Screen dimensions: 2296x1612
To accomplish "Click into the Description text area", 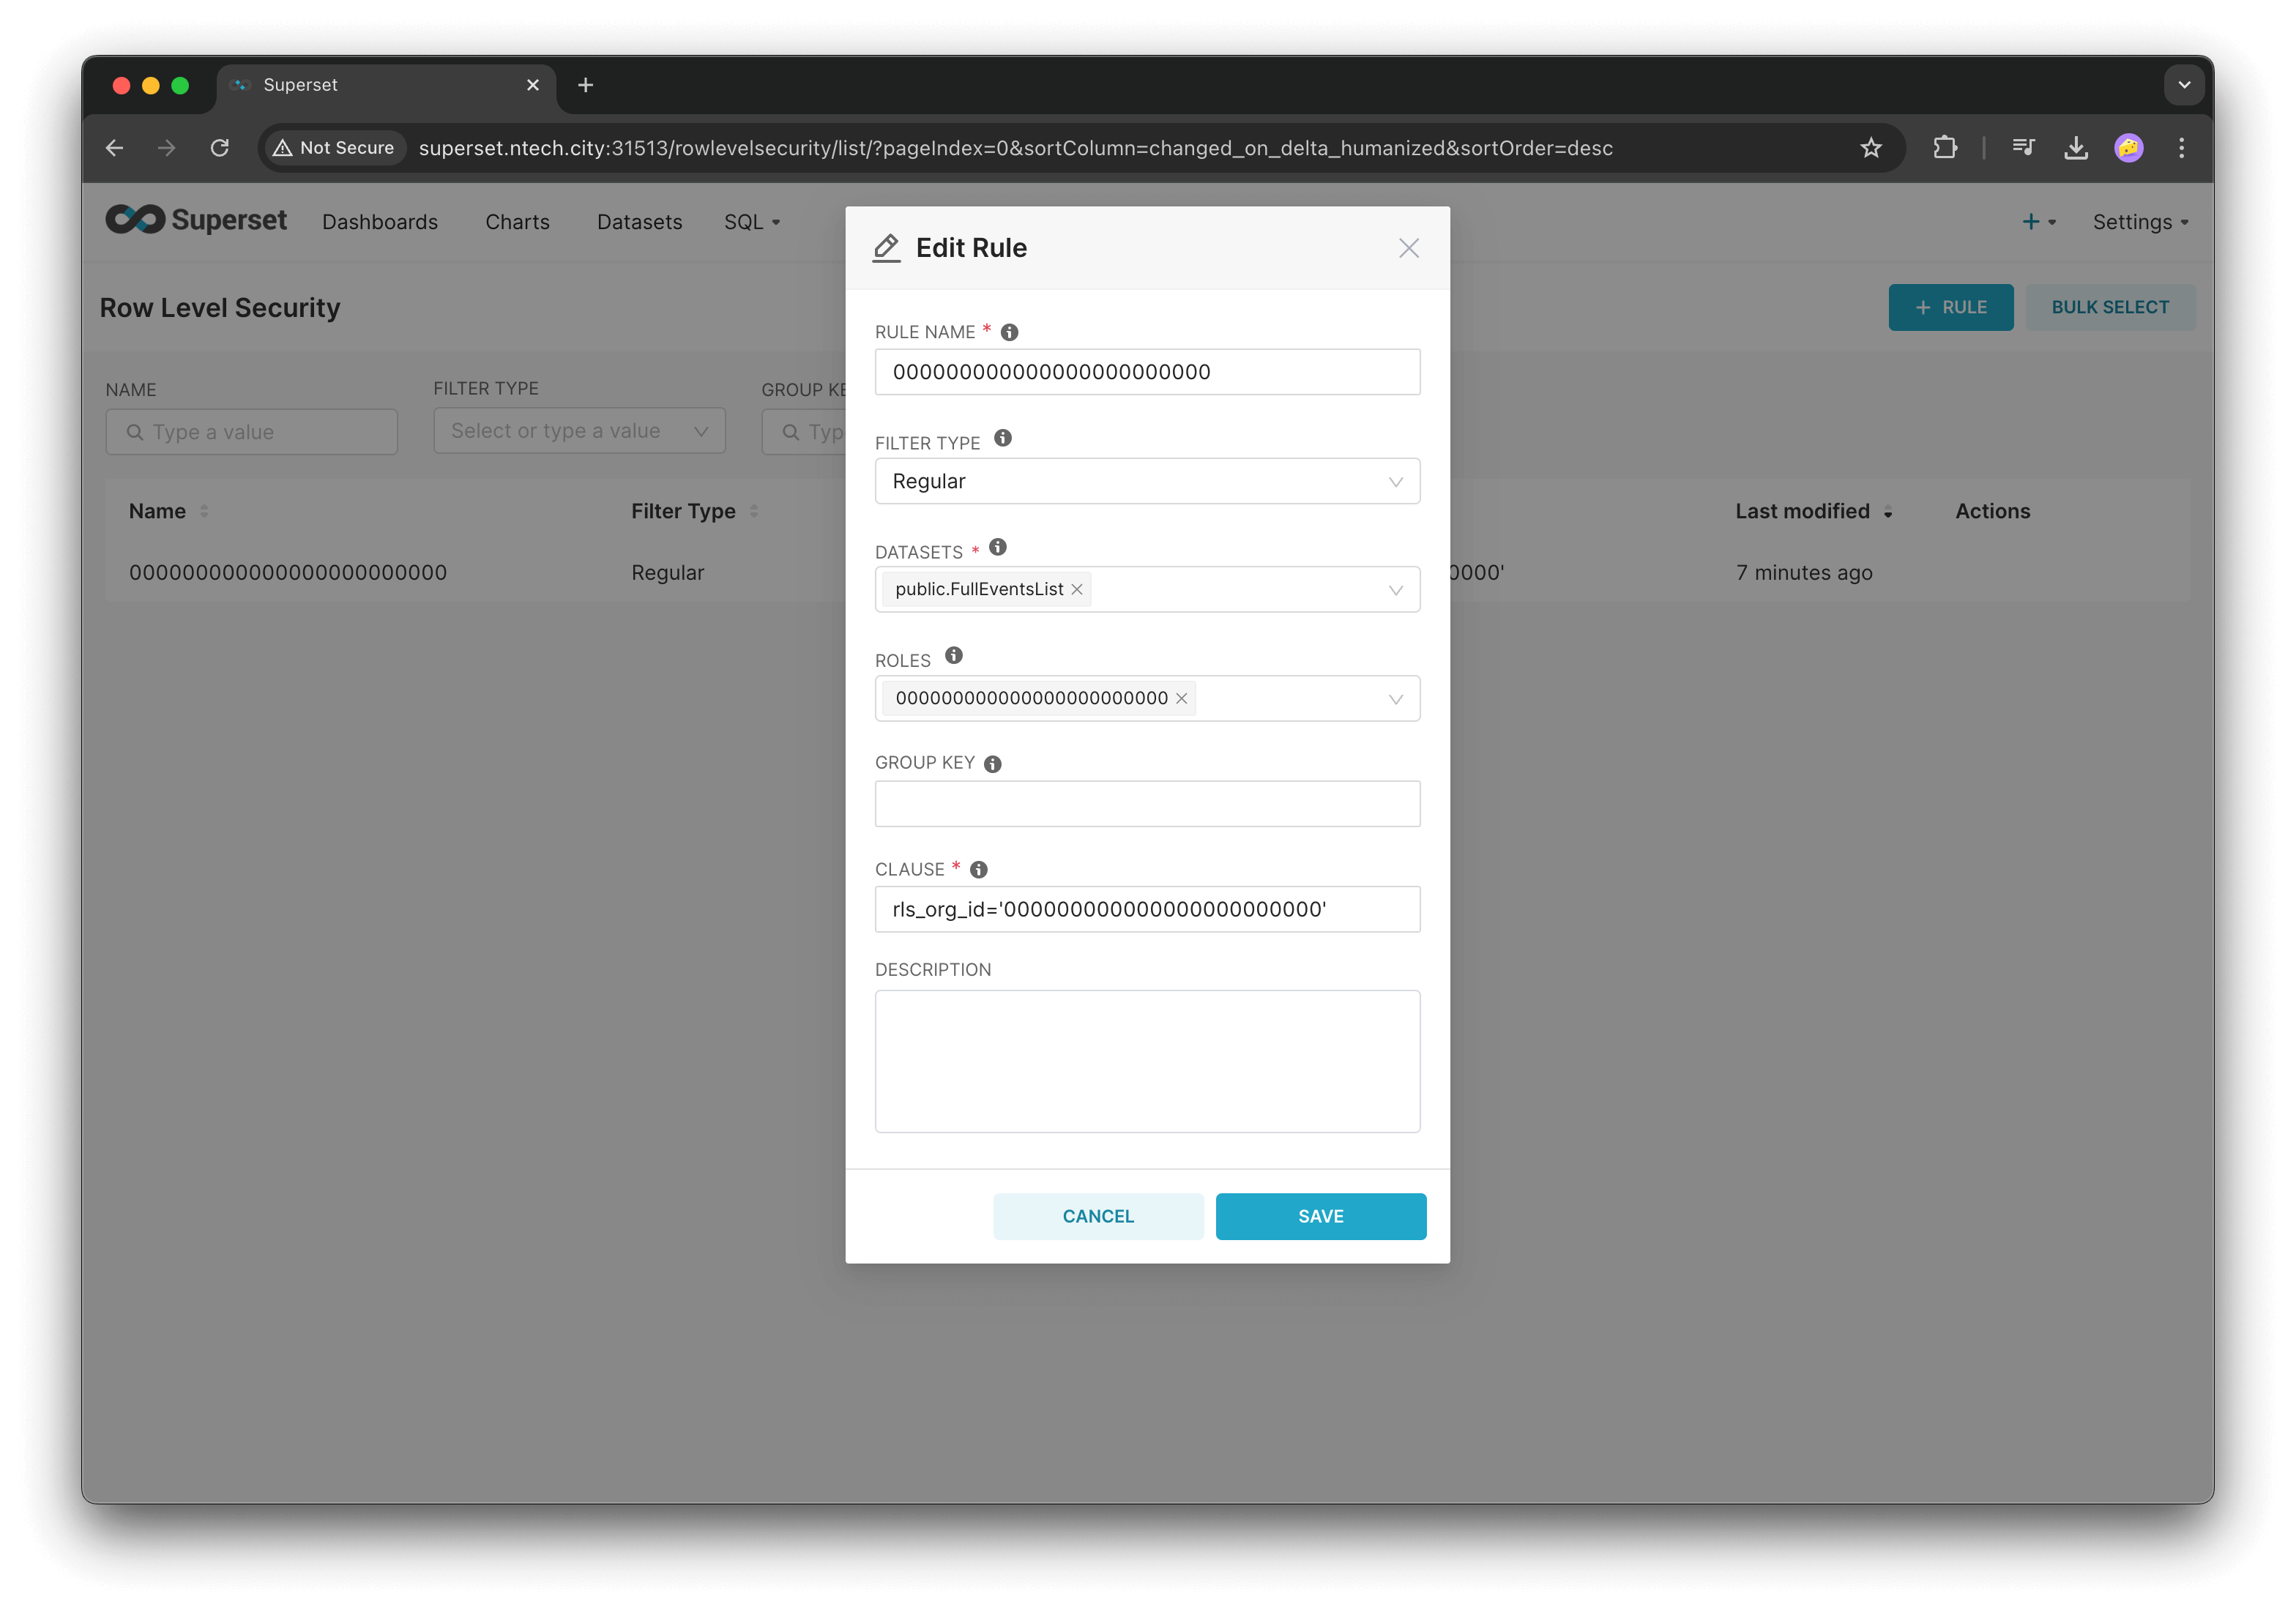I will click(x=1146, y=1060).
